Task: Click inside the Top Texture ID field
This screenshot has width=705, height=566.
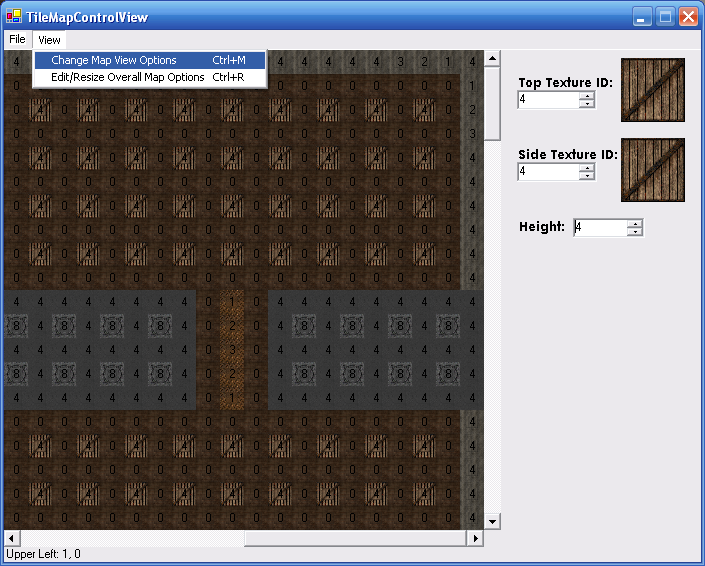Action: pyautogui.click(x=548, y=100)
